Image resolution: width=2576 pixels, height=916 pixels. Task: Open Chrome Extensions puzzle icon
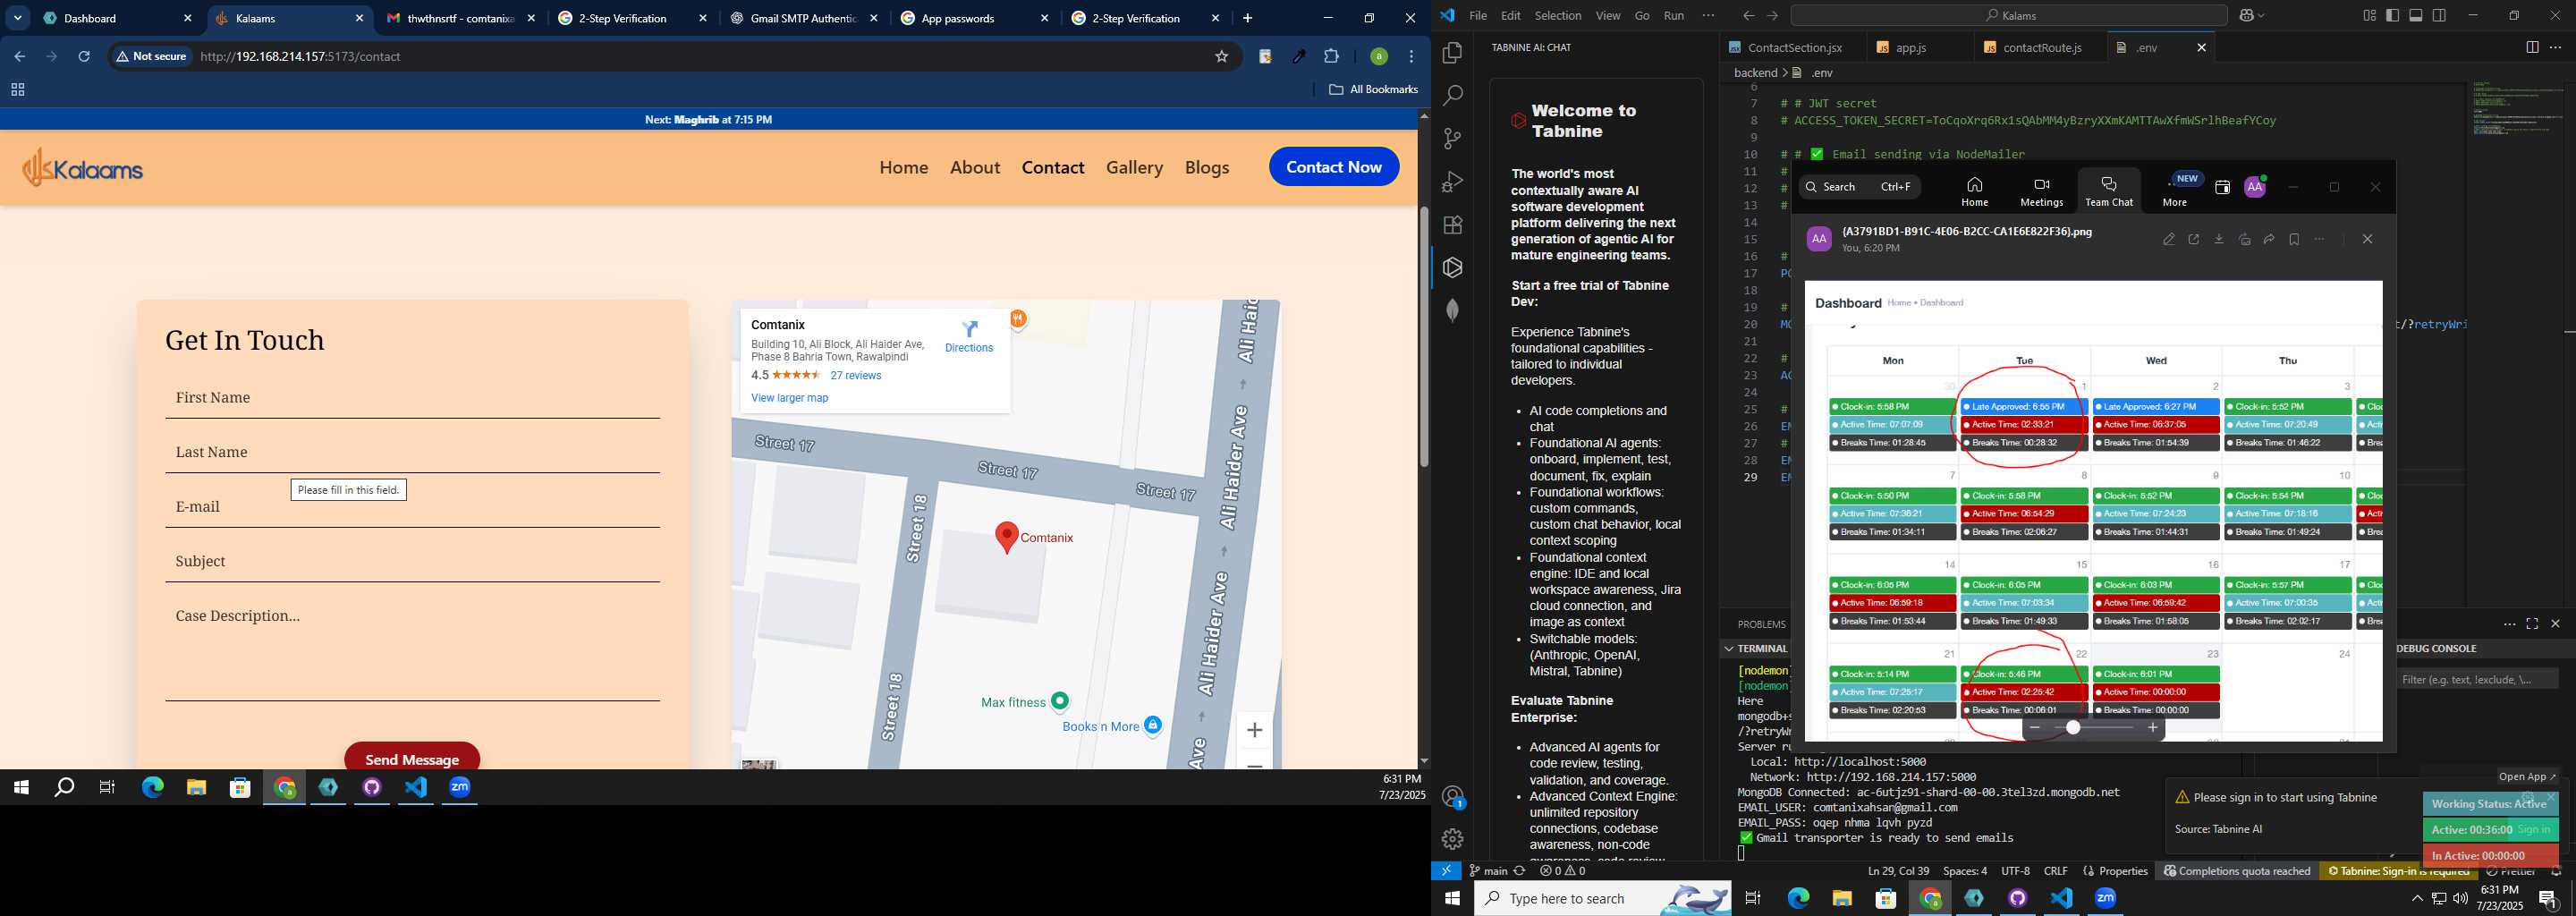[x=1331, y=57]
